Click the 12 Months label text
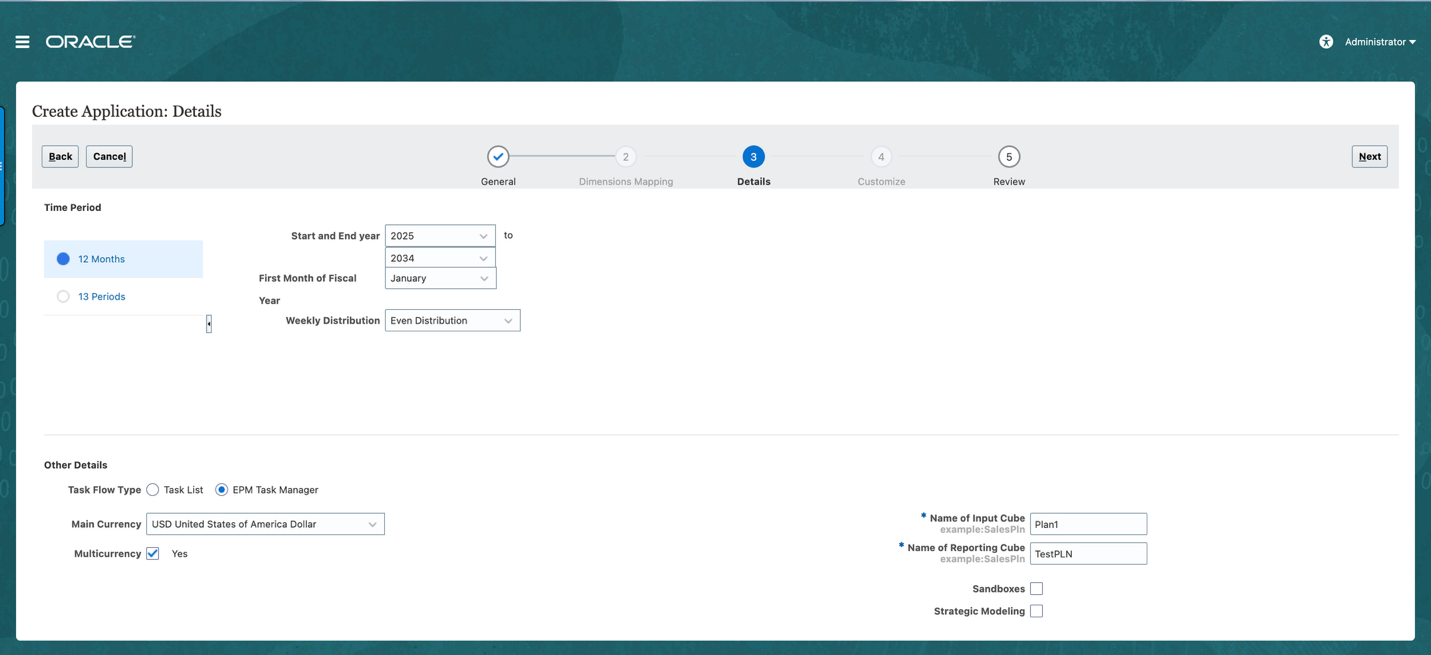The width and height of the screenshot is (1431, 655). tap(101, 259)
